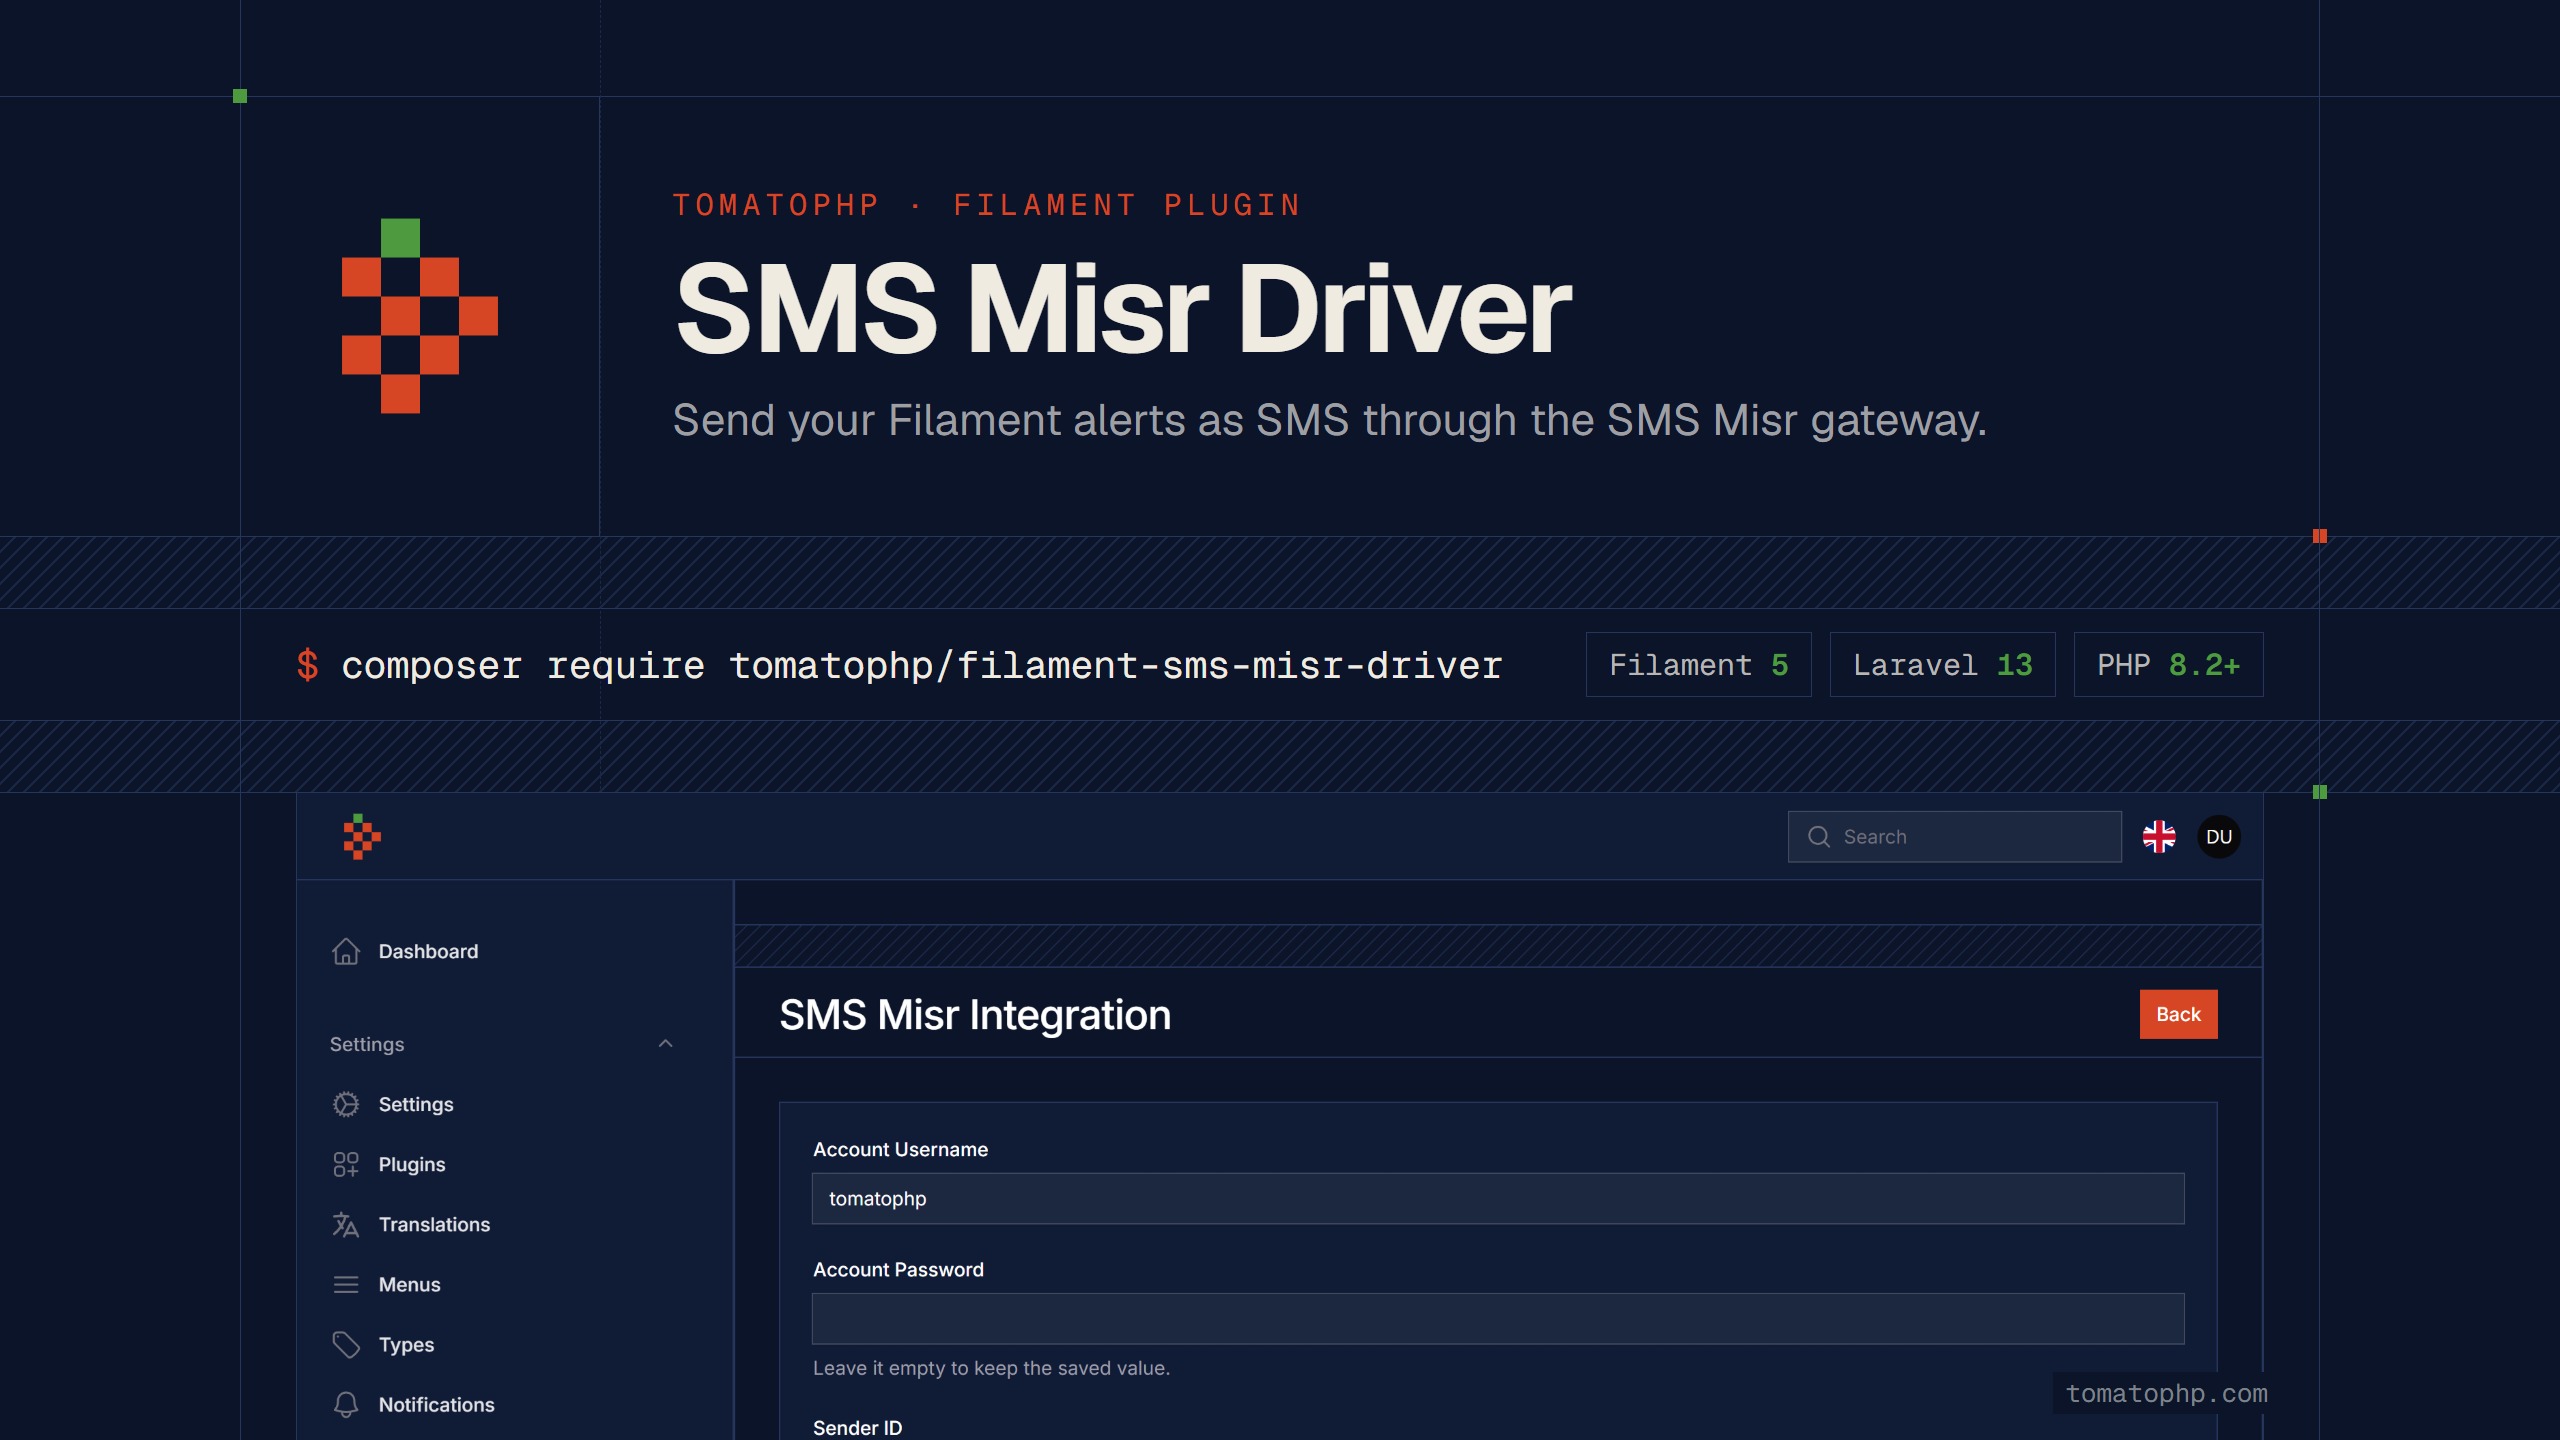Screen dimensions: 2560x1440
Task: Click the Account Password label
Action: [x=898, y=1269]
